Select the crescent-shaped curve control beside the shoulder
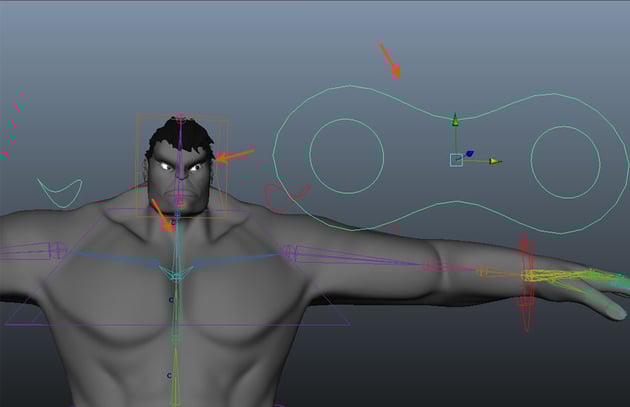This screenshot has height=407, width=630. point(60,193)
